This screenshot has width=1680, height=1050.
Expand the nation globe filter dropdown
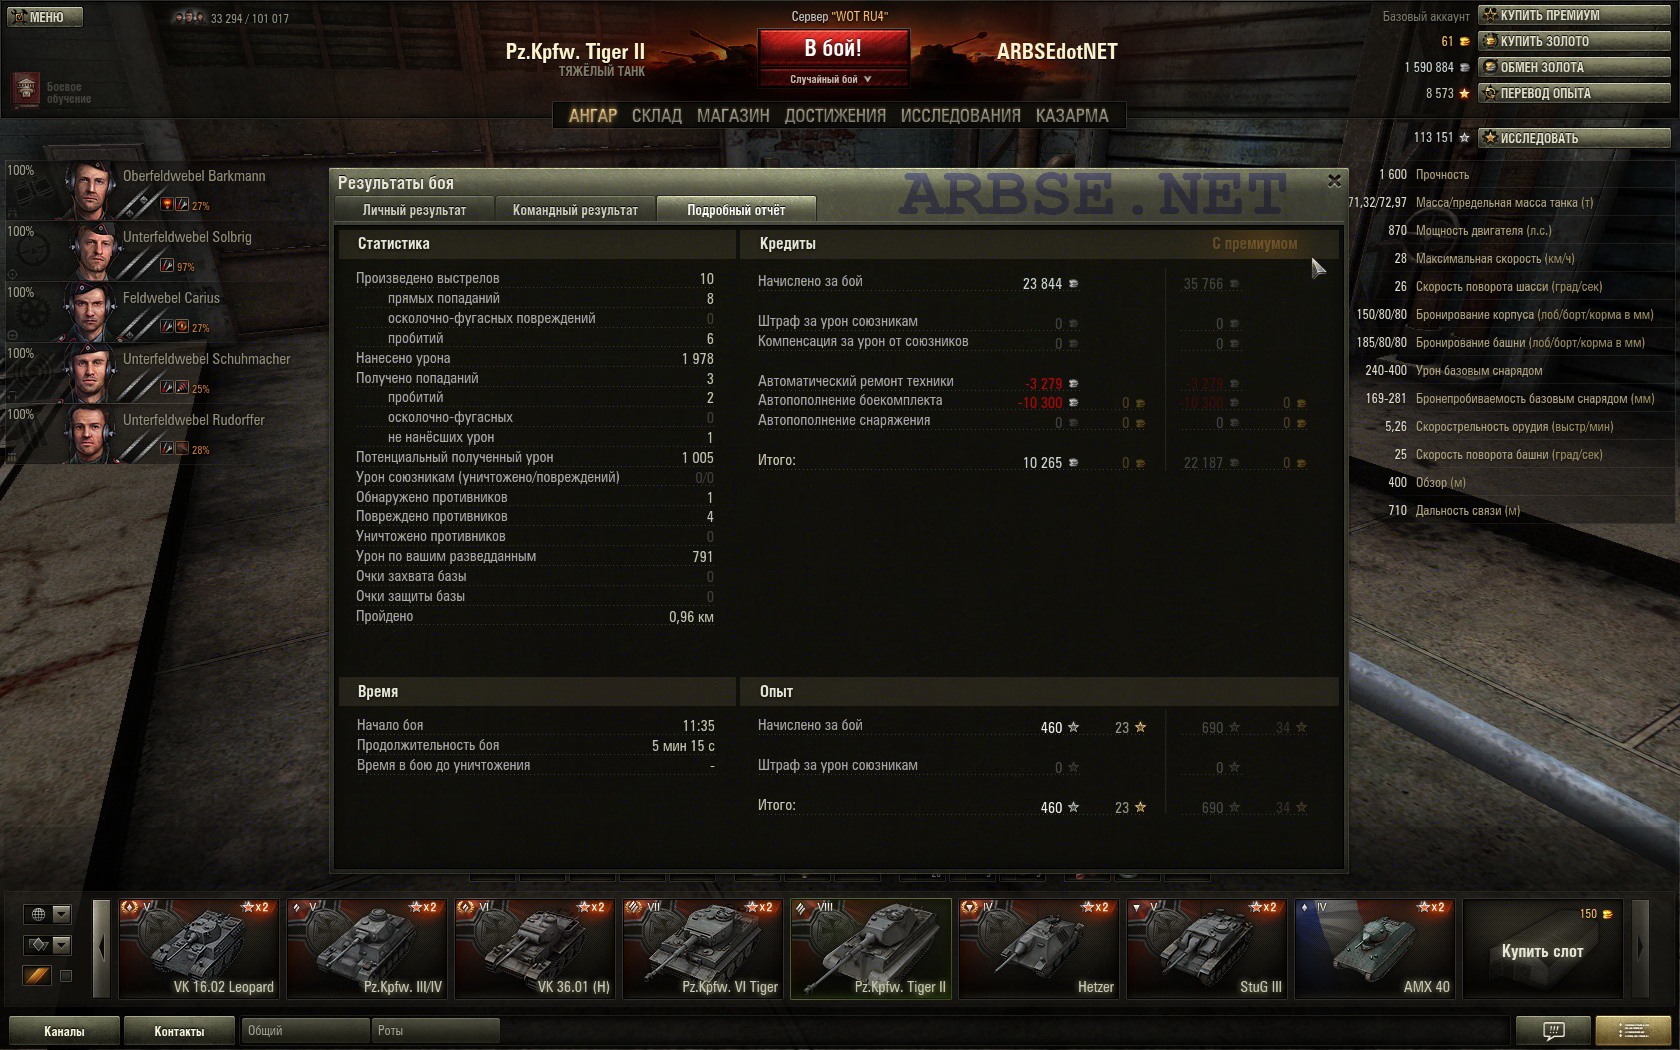click(x=62, y=914)
